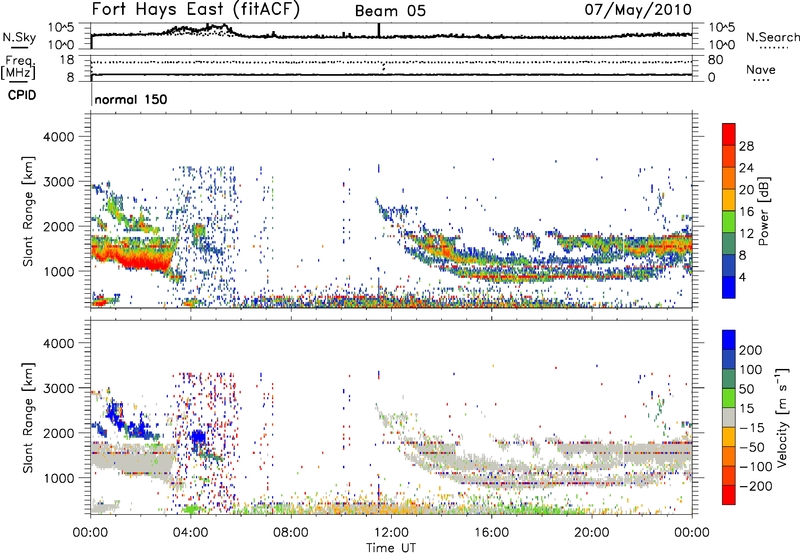Click the '12:00' time tick label
Viewport: 800px width, 554px height.
click(x=391, y=533)
